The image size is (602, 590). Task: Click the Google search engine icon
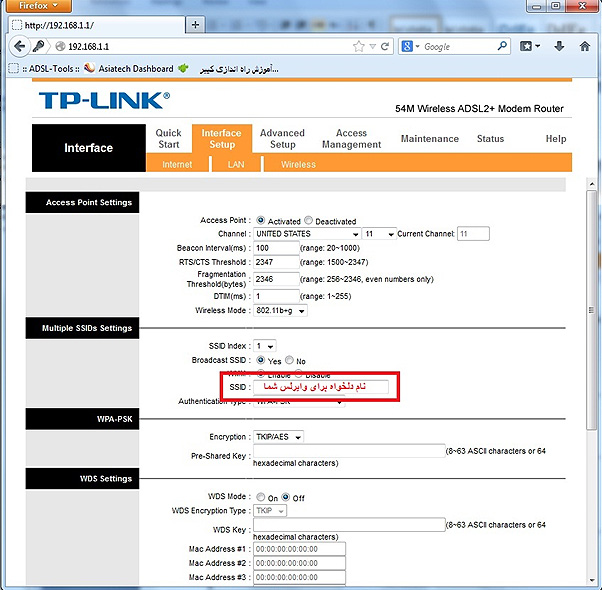coord(407,46)
